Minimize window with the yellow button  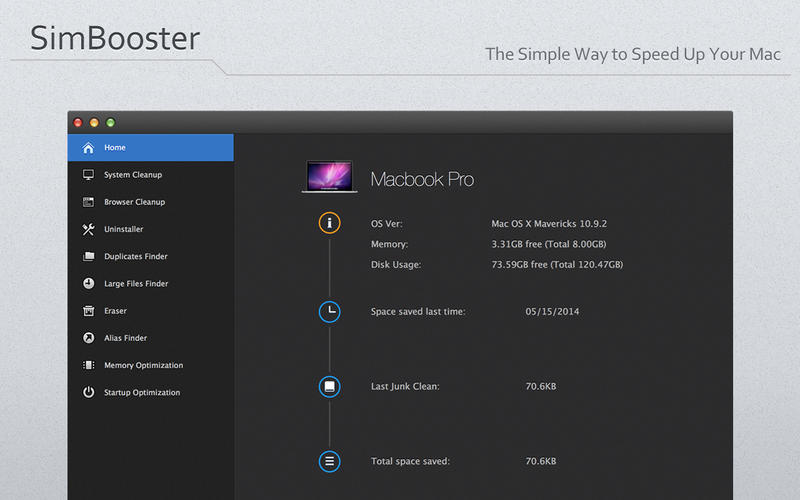pyautogui.click(x=94, y=122)
